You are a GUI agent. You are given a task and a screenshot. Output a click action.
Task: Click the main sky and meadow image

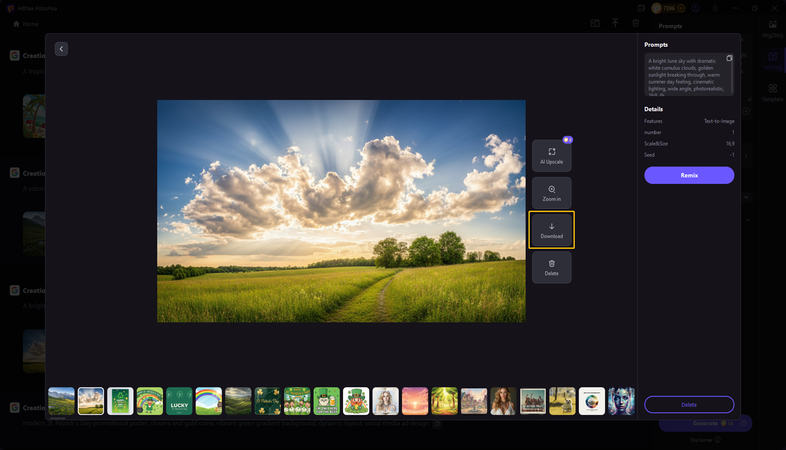341,211
